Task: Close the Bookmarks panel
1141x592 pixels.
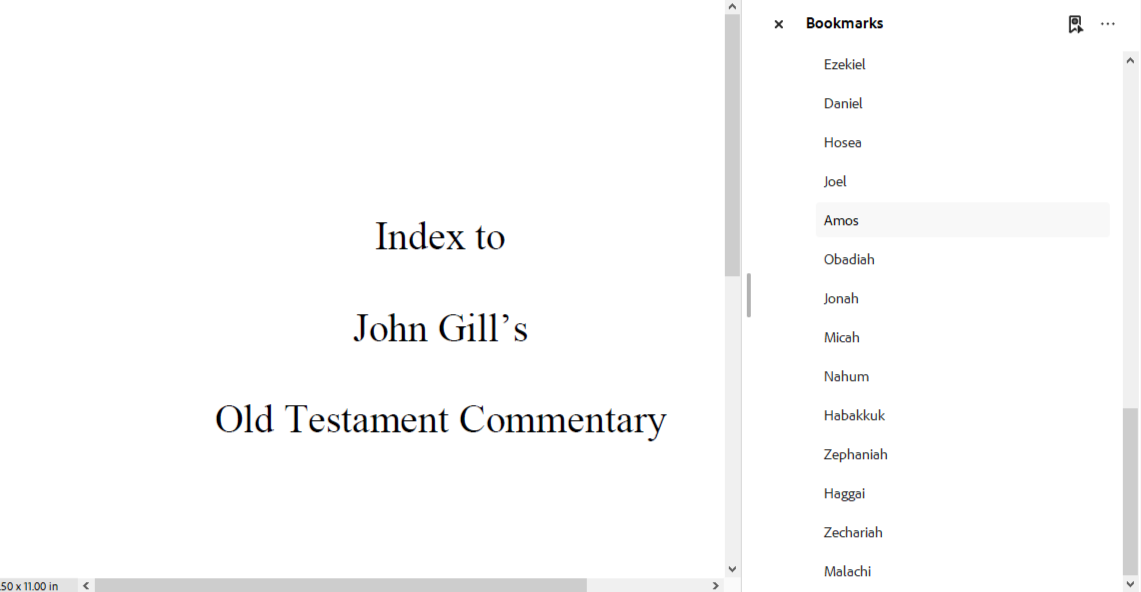Action: click(779, 24)
